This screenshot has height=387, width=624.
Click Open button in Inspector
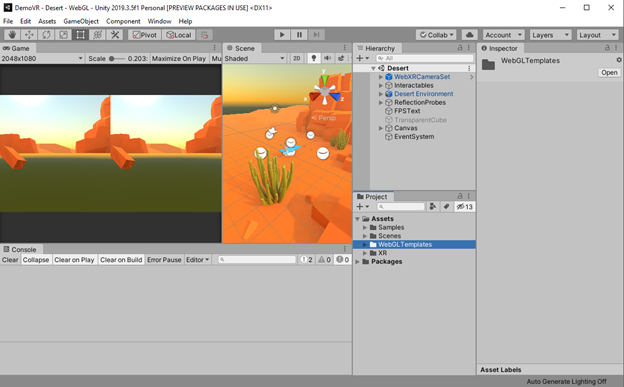click(609, 72)
